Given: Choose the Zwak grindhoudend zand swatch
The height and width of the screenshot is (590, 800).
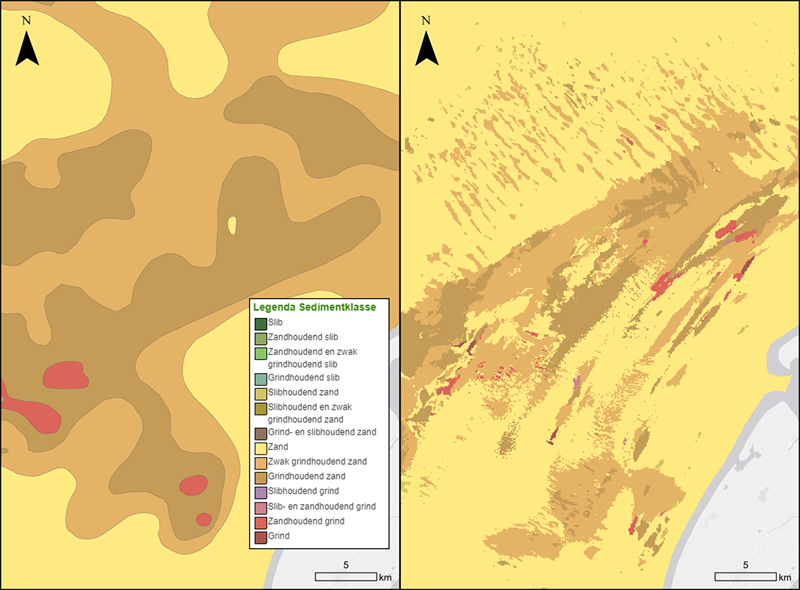Looking at the screenshot, I should (x=260, y=463).
